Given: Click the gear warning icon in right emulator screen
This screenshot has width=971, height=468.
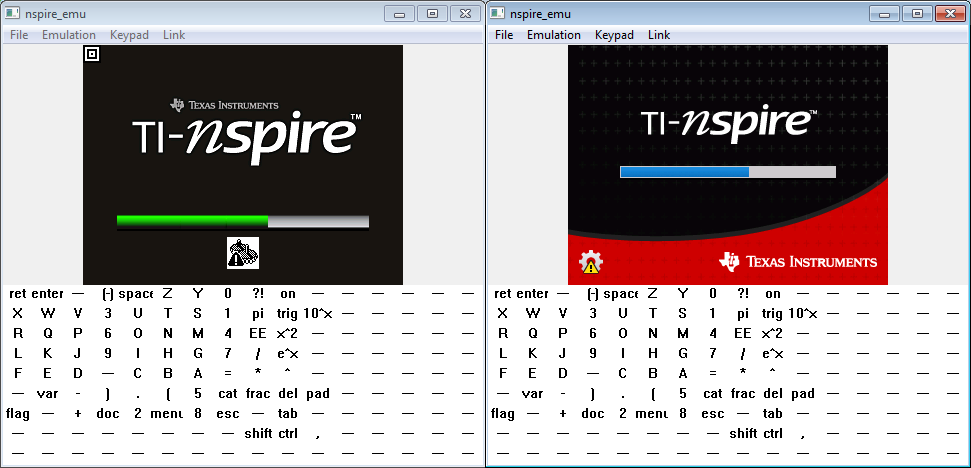Looking at the screenshot, I should (591, 262).
